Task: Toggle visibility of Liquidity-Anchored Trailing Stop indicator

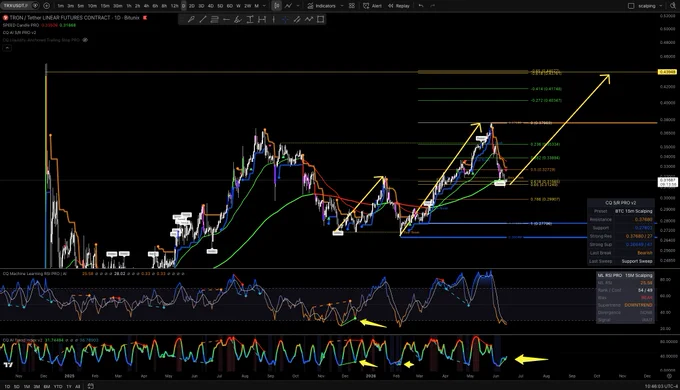Action: (x=85, y=40)
